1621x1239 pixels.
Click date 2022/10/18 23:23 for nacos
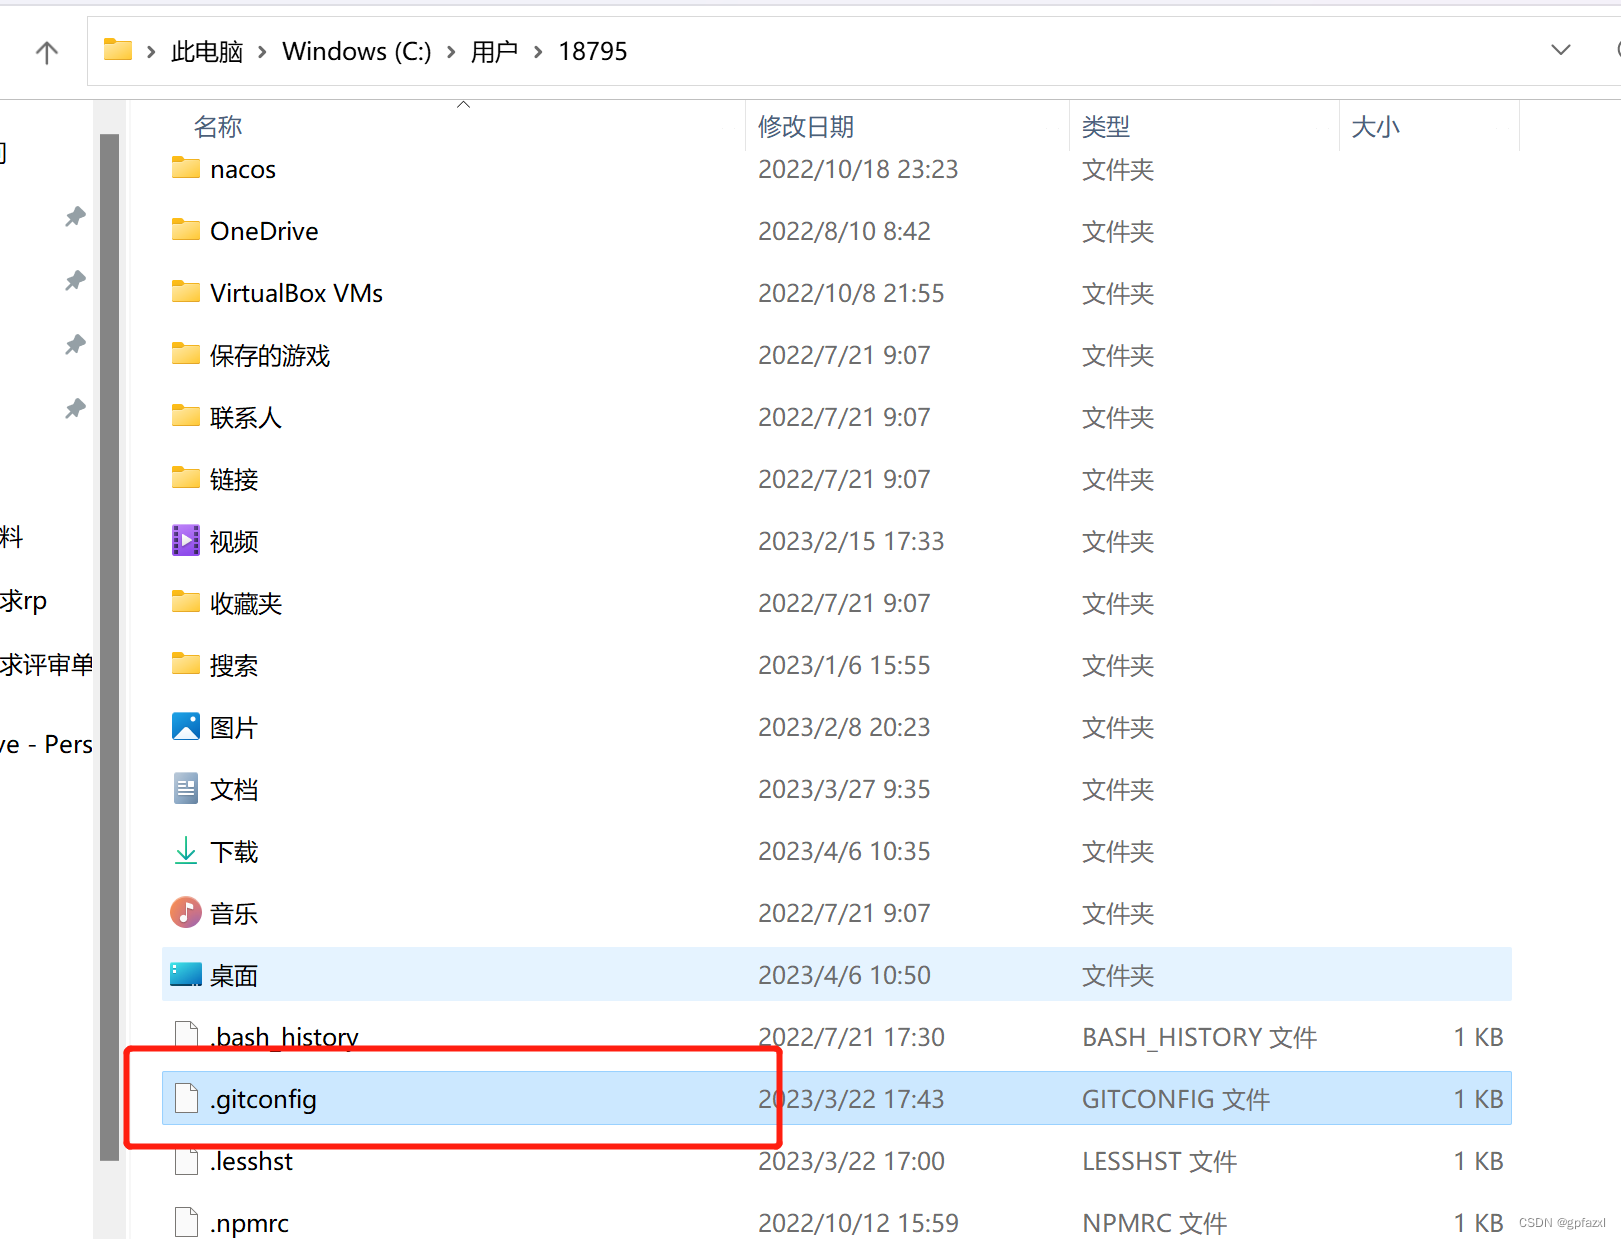click(858, 169)
